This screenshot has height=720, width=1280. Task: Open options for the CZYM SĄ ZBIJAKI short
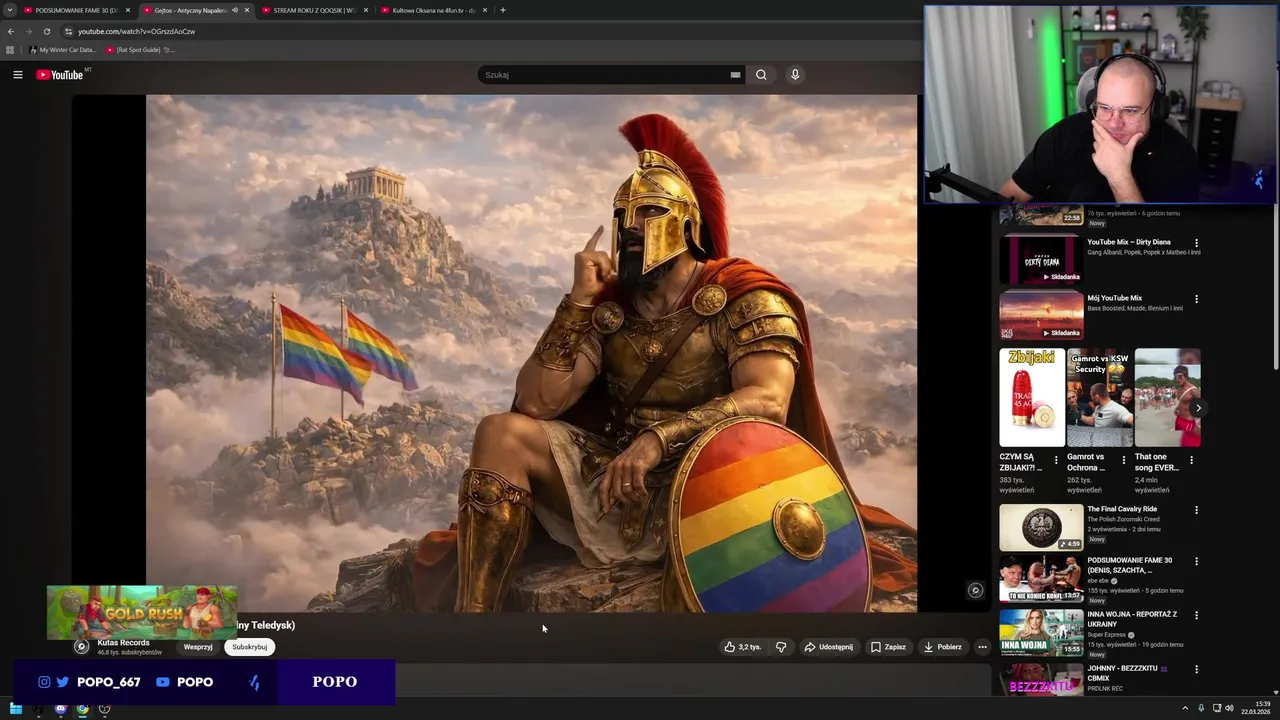click(1056, 460)
